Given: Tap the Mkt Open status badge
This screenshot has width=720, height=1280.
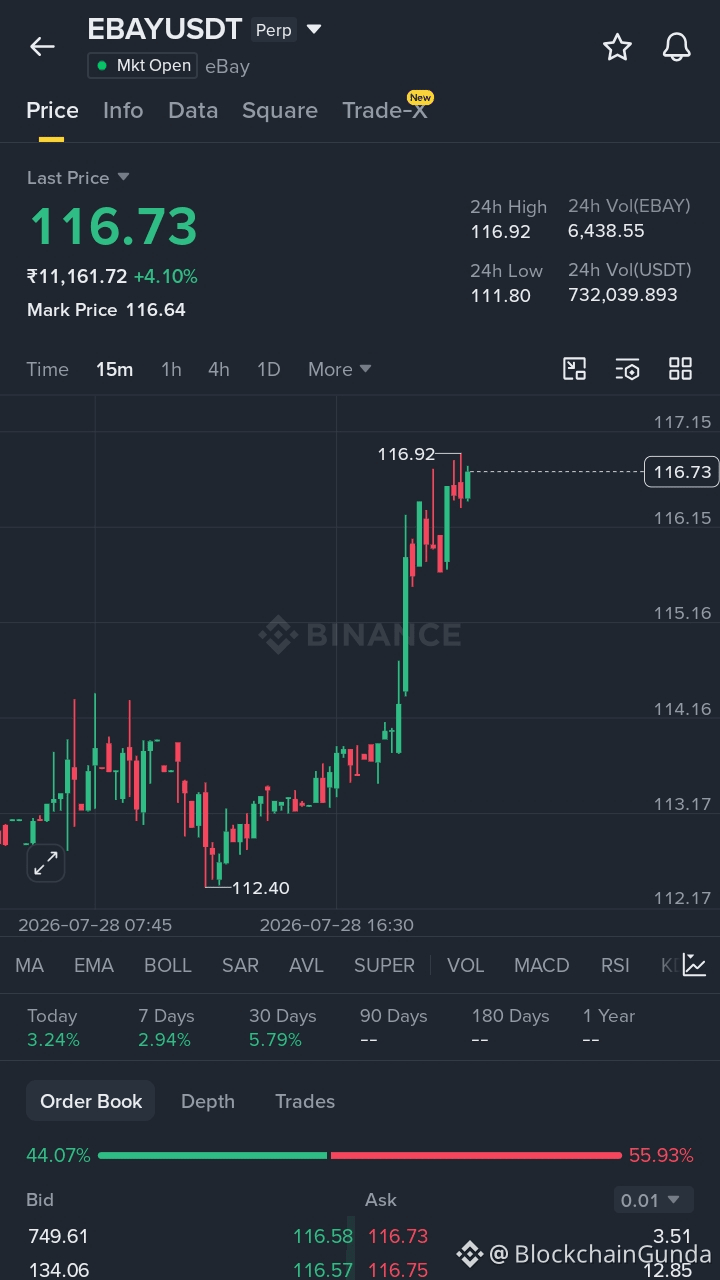Looking at the screenshot, I should [142, 66].
